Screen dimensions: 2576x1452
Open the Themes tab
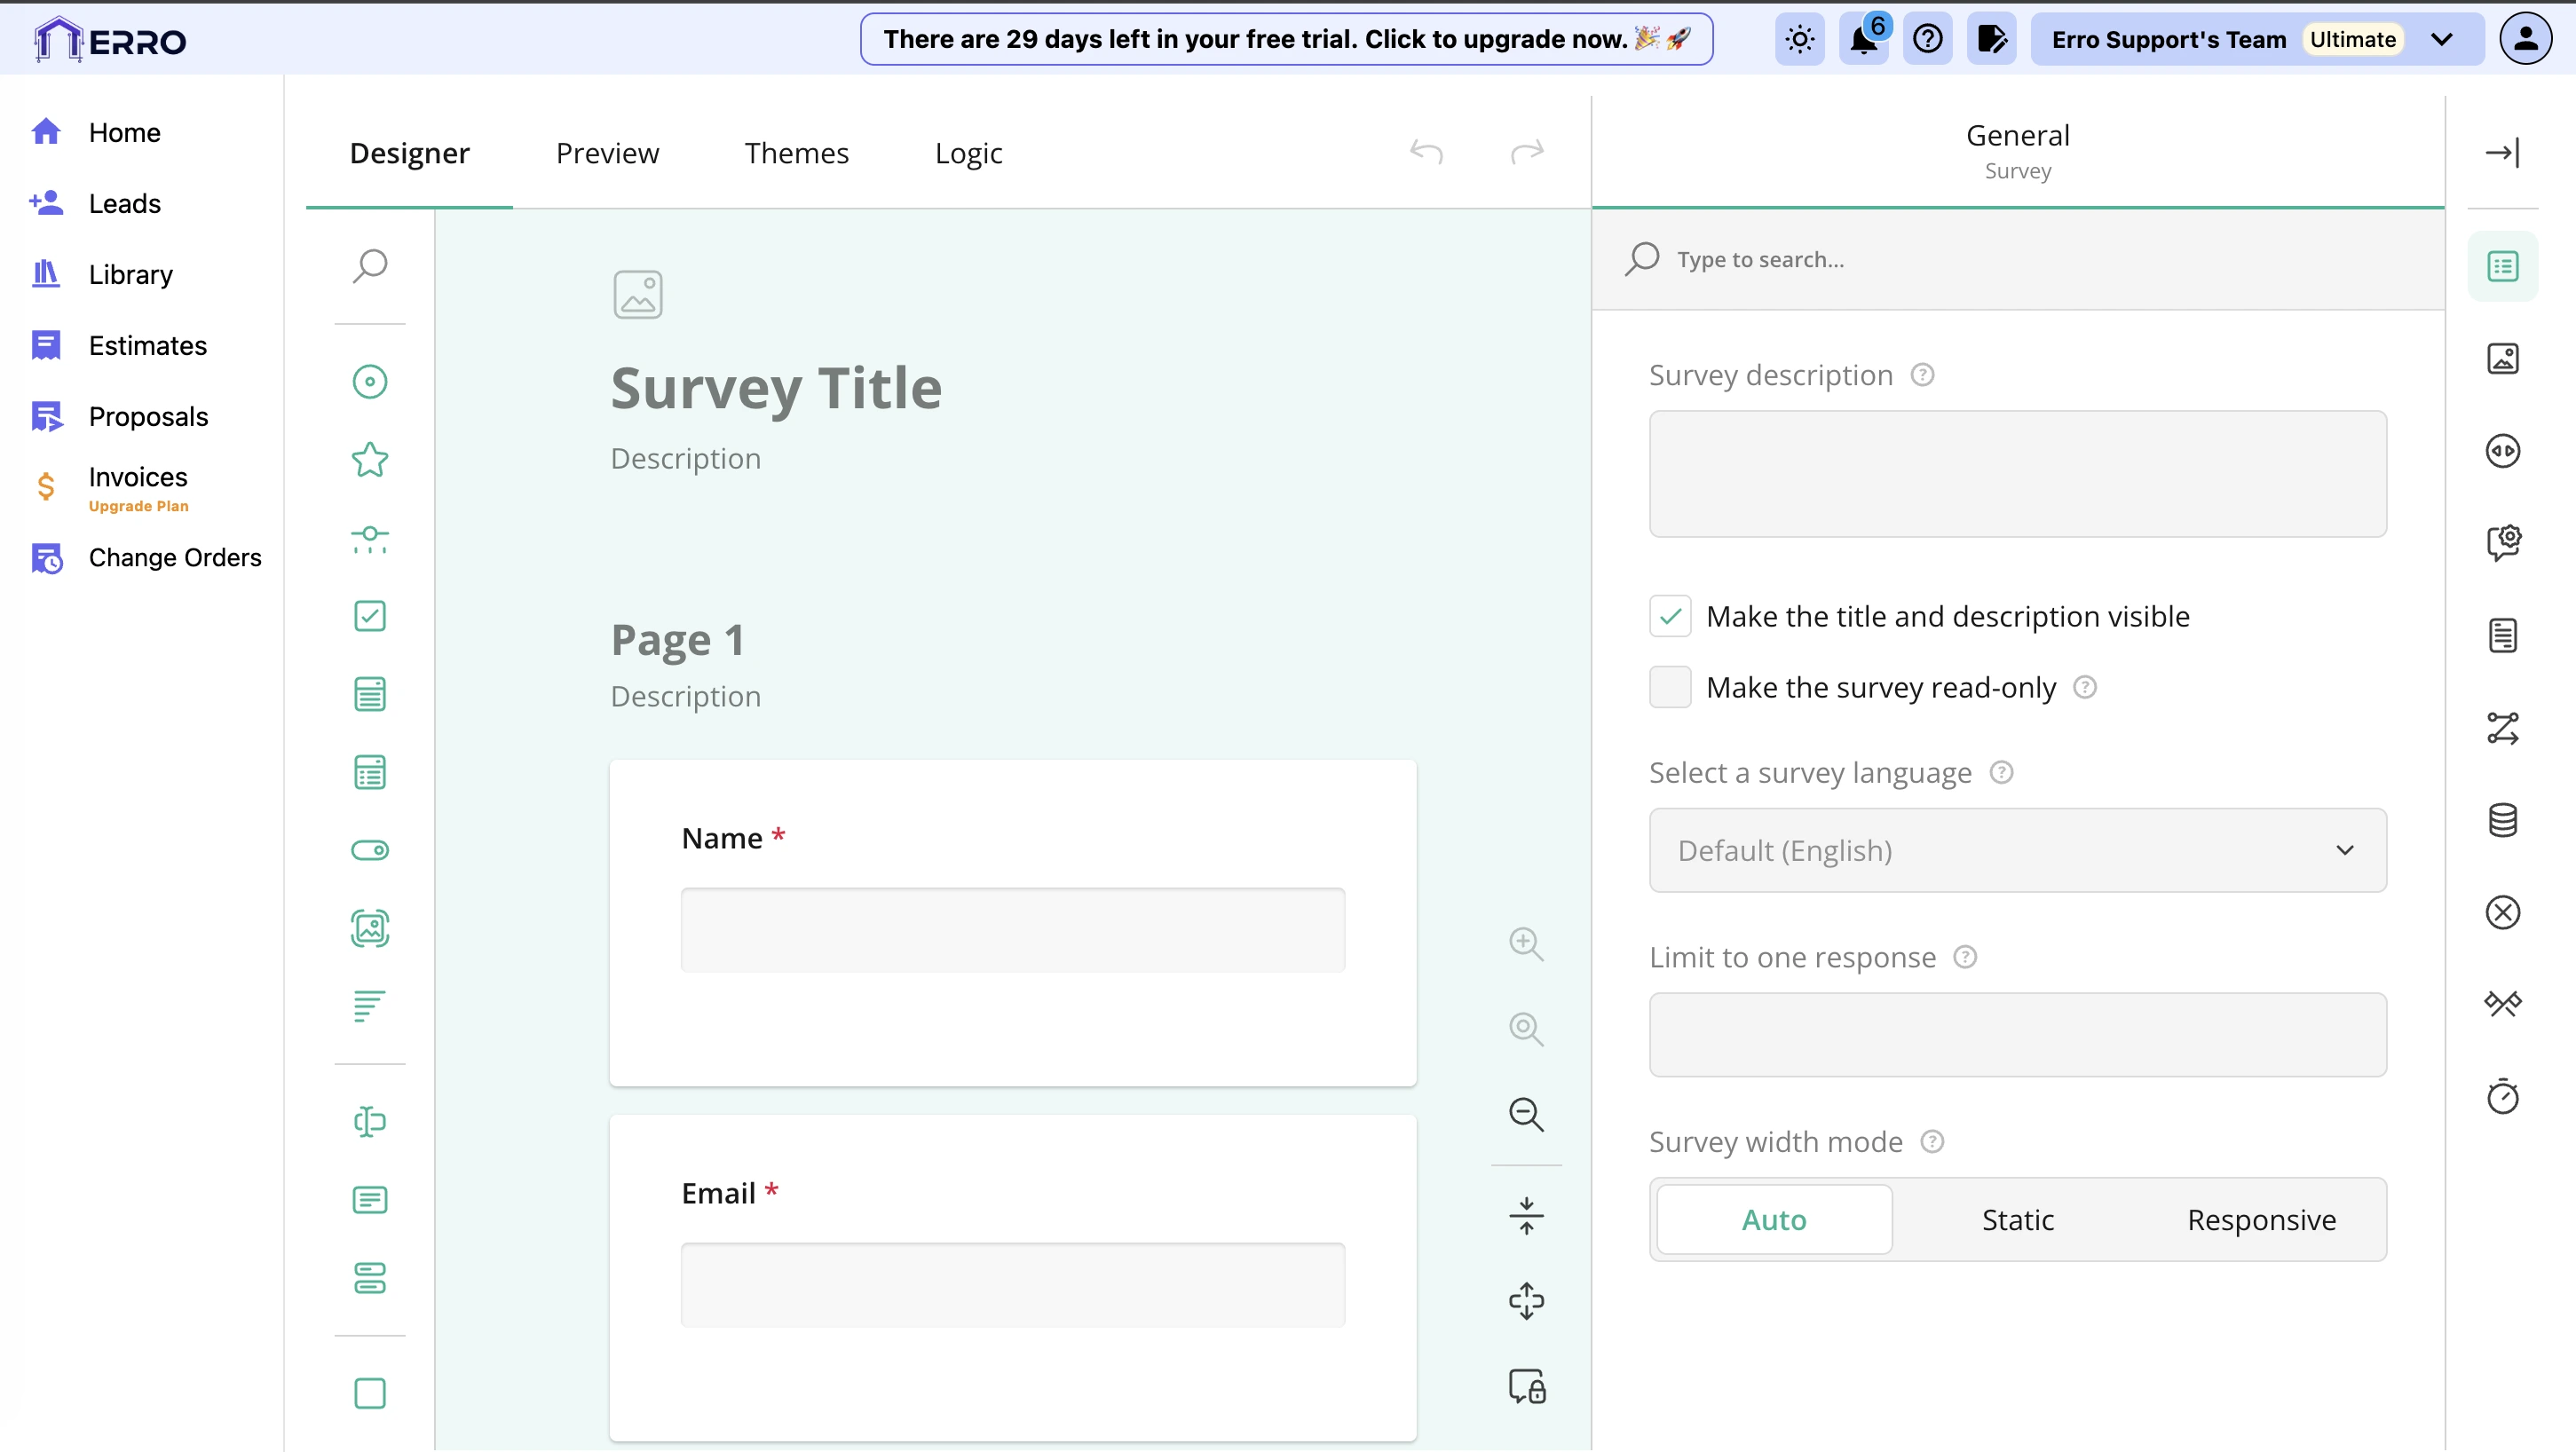pos(796,153)
